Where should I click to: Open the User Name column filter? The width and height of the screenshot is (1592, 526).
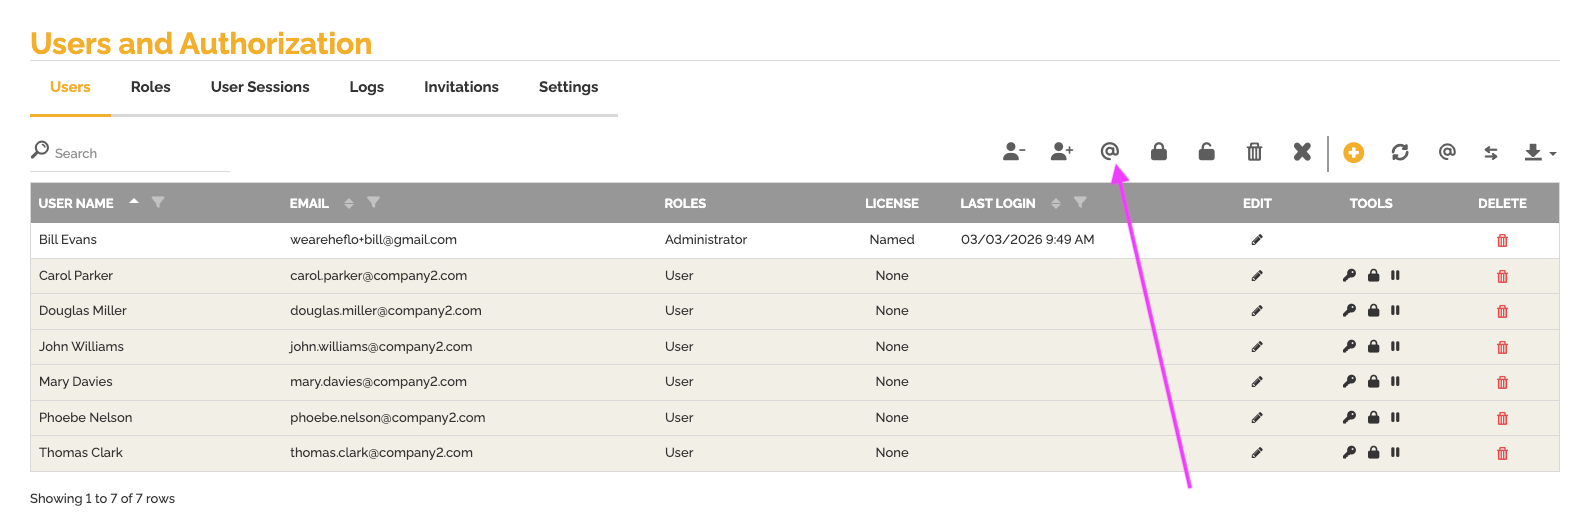(158, 203)
